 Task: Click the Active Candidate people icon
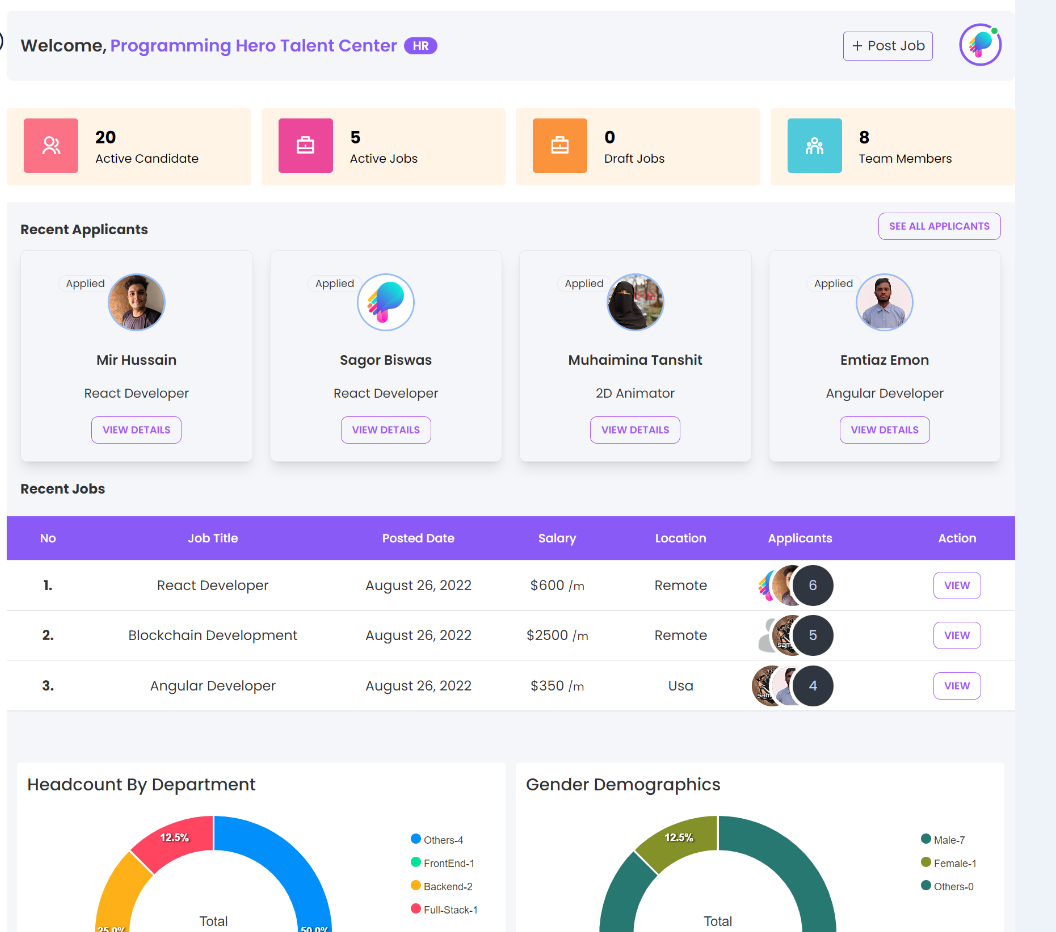tap(51, 145)
